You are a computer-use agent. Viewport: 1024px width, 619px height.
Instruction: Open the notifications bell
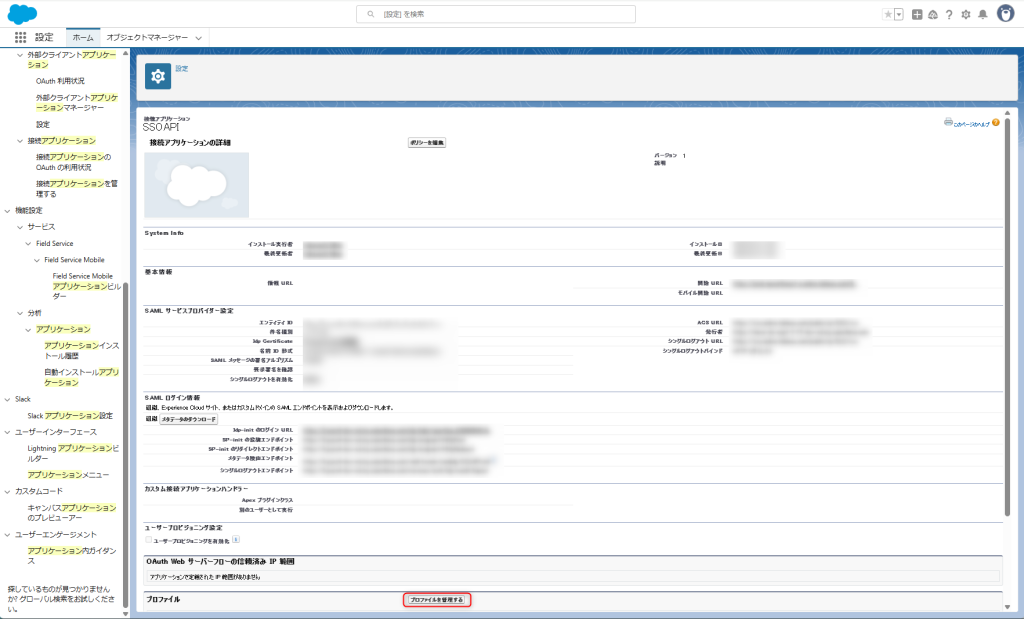[983, 14]
